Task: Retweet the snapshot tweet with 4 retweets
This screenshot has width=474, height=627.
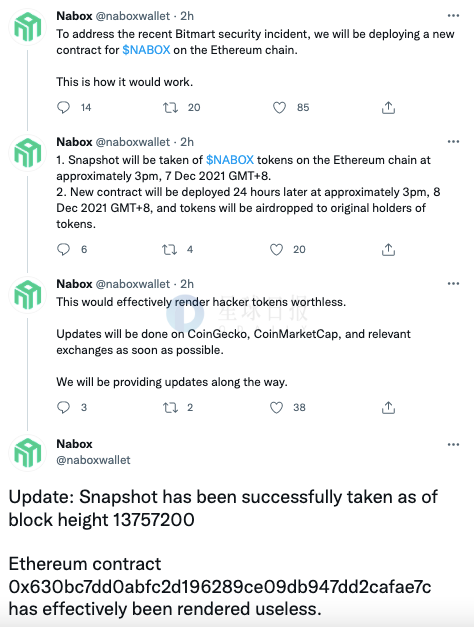Action: [x=170, y=250]
